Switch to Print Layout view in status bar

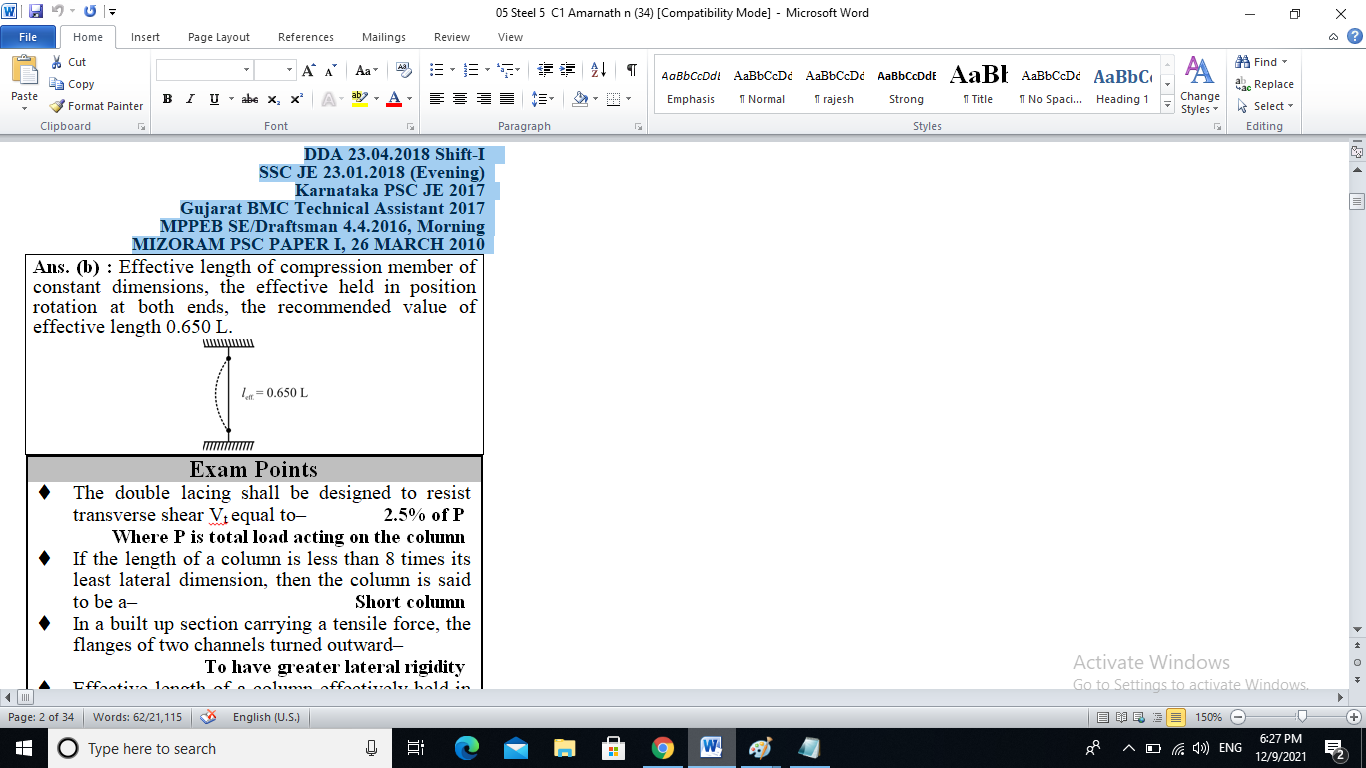click(1103, 717)
